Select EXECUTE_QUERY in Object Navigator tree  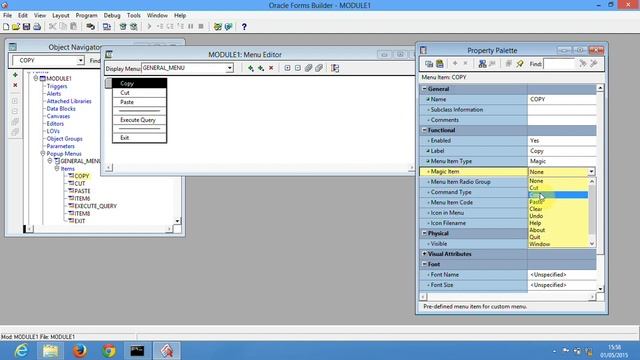(x=96, y=206)
